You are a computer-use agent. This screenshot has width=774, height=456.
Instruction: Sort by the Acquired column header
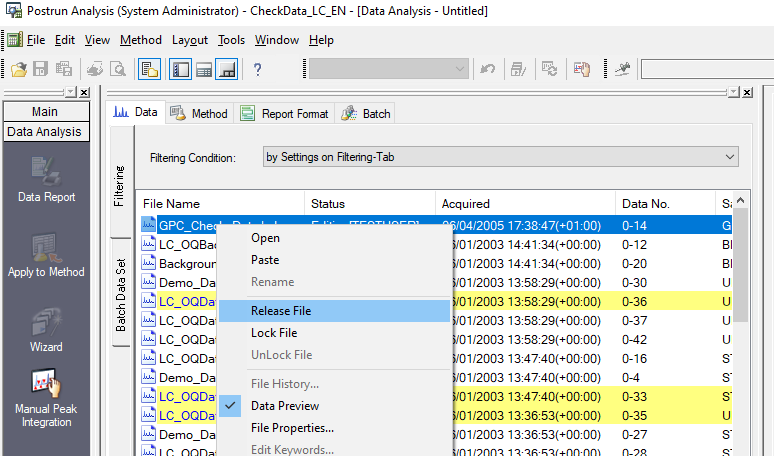[x=525, y=203]
